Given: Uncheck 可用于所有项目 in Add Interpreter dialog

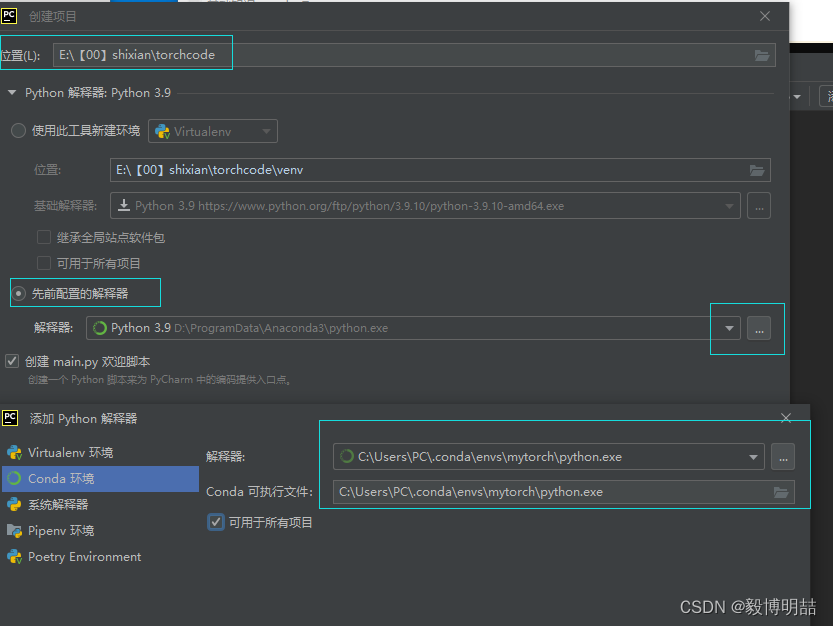Looking at the screenshot, I should point(216,522).
